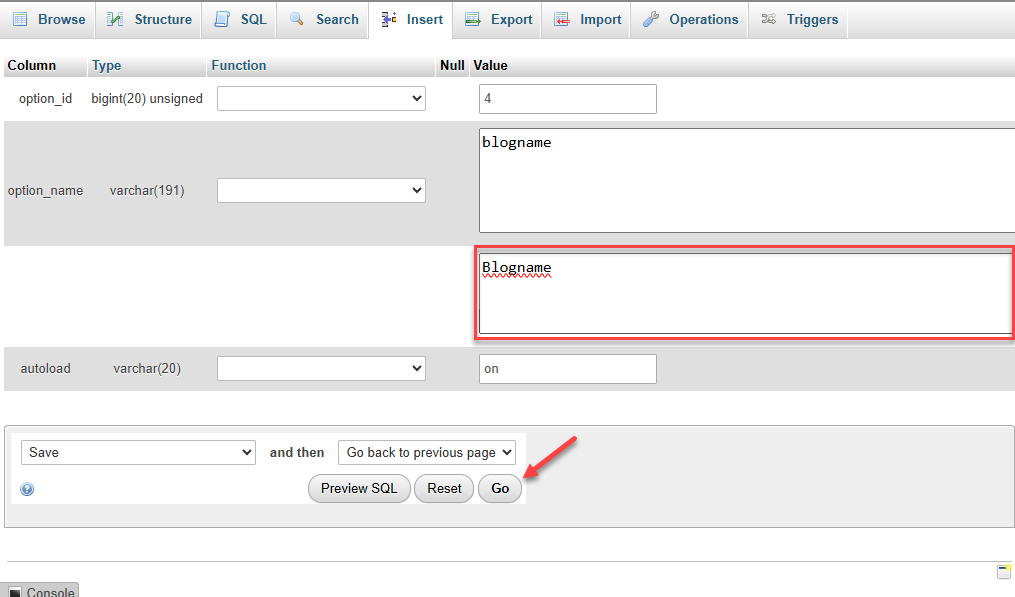Image resolution: width=1015 pixels, height=597 pixels.
Task: Open the Search tab
Action: [x=324, y=20]
